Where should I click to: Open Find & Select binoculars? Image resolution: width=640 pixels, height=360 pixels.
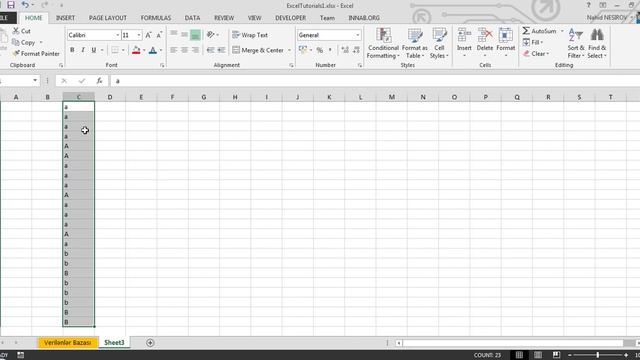597,43
